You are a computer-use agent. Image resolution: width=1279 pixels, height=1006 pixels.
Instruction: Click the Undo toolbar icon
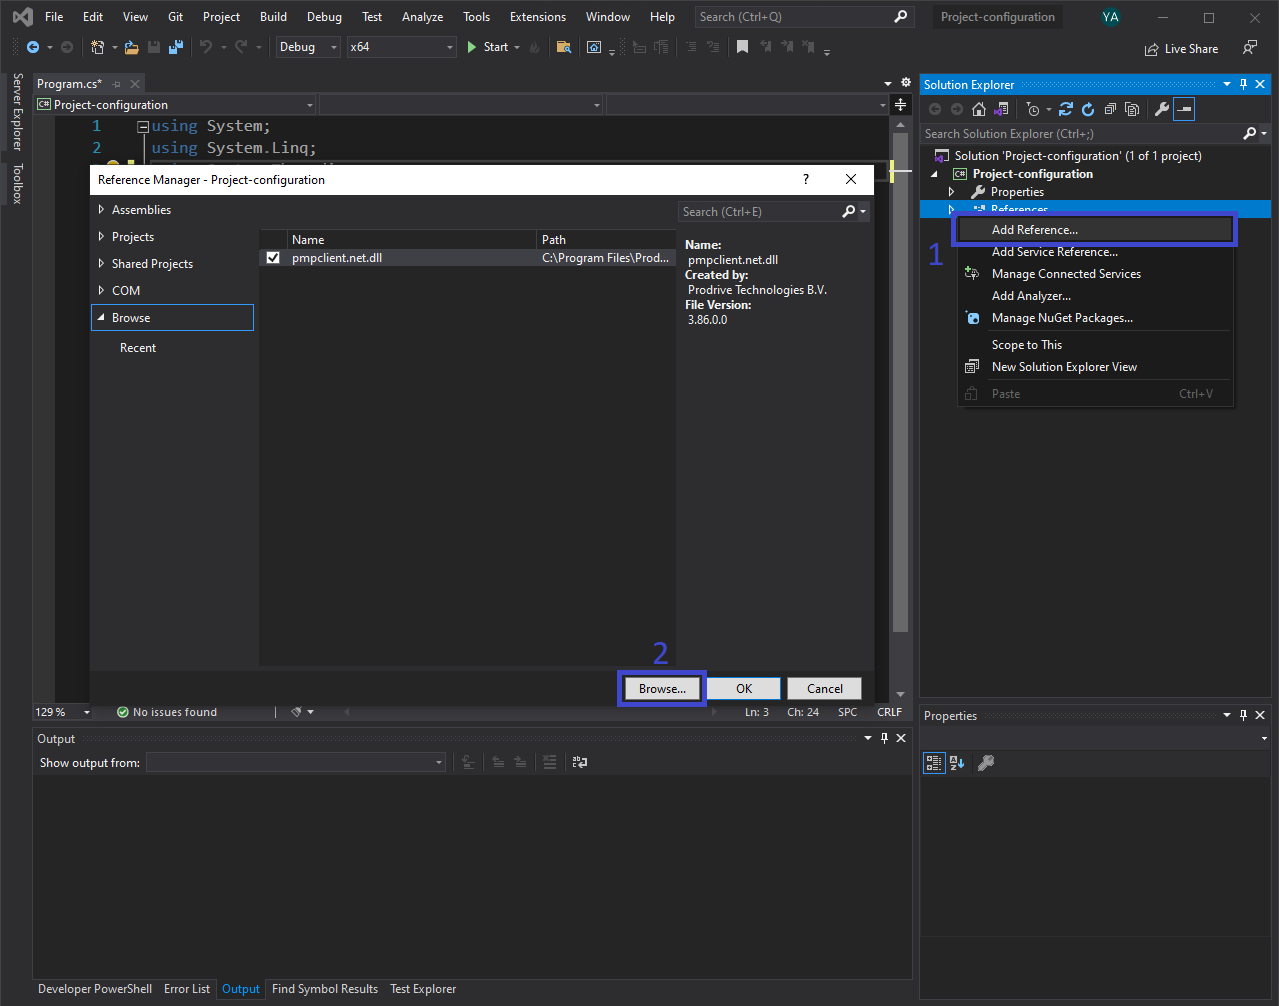point(208,47)
